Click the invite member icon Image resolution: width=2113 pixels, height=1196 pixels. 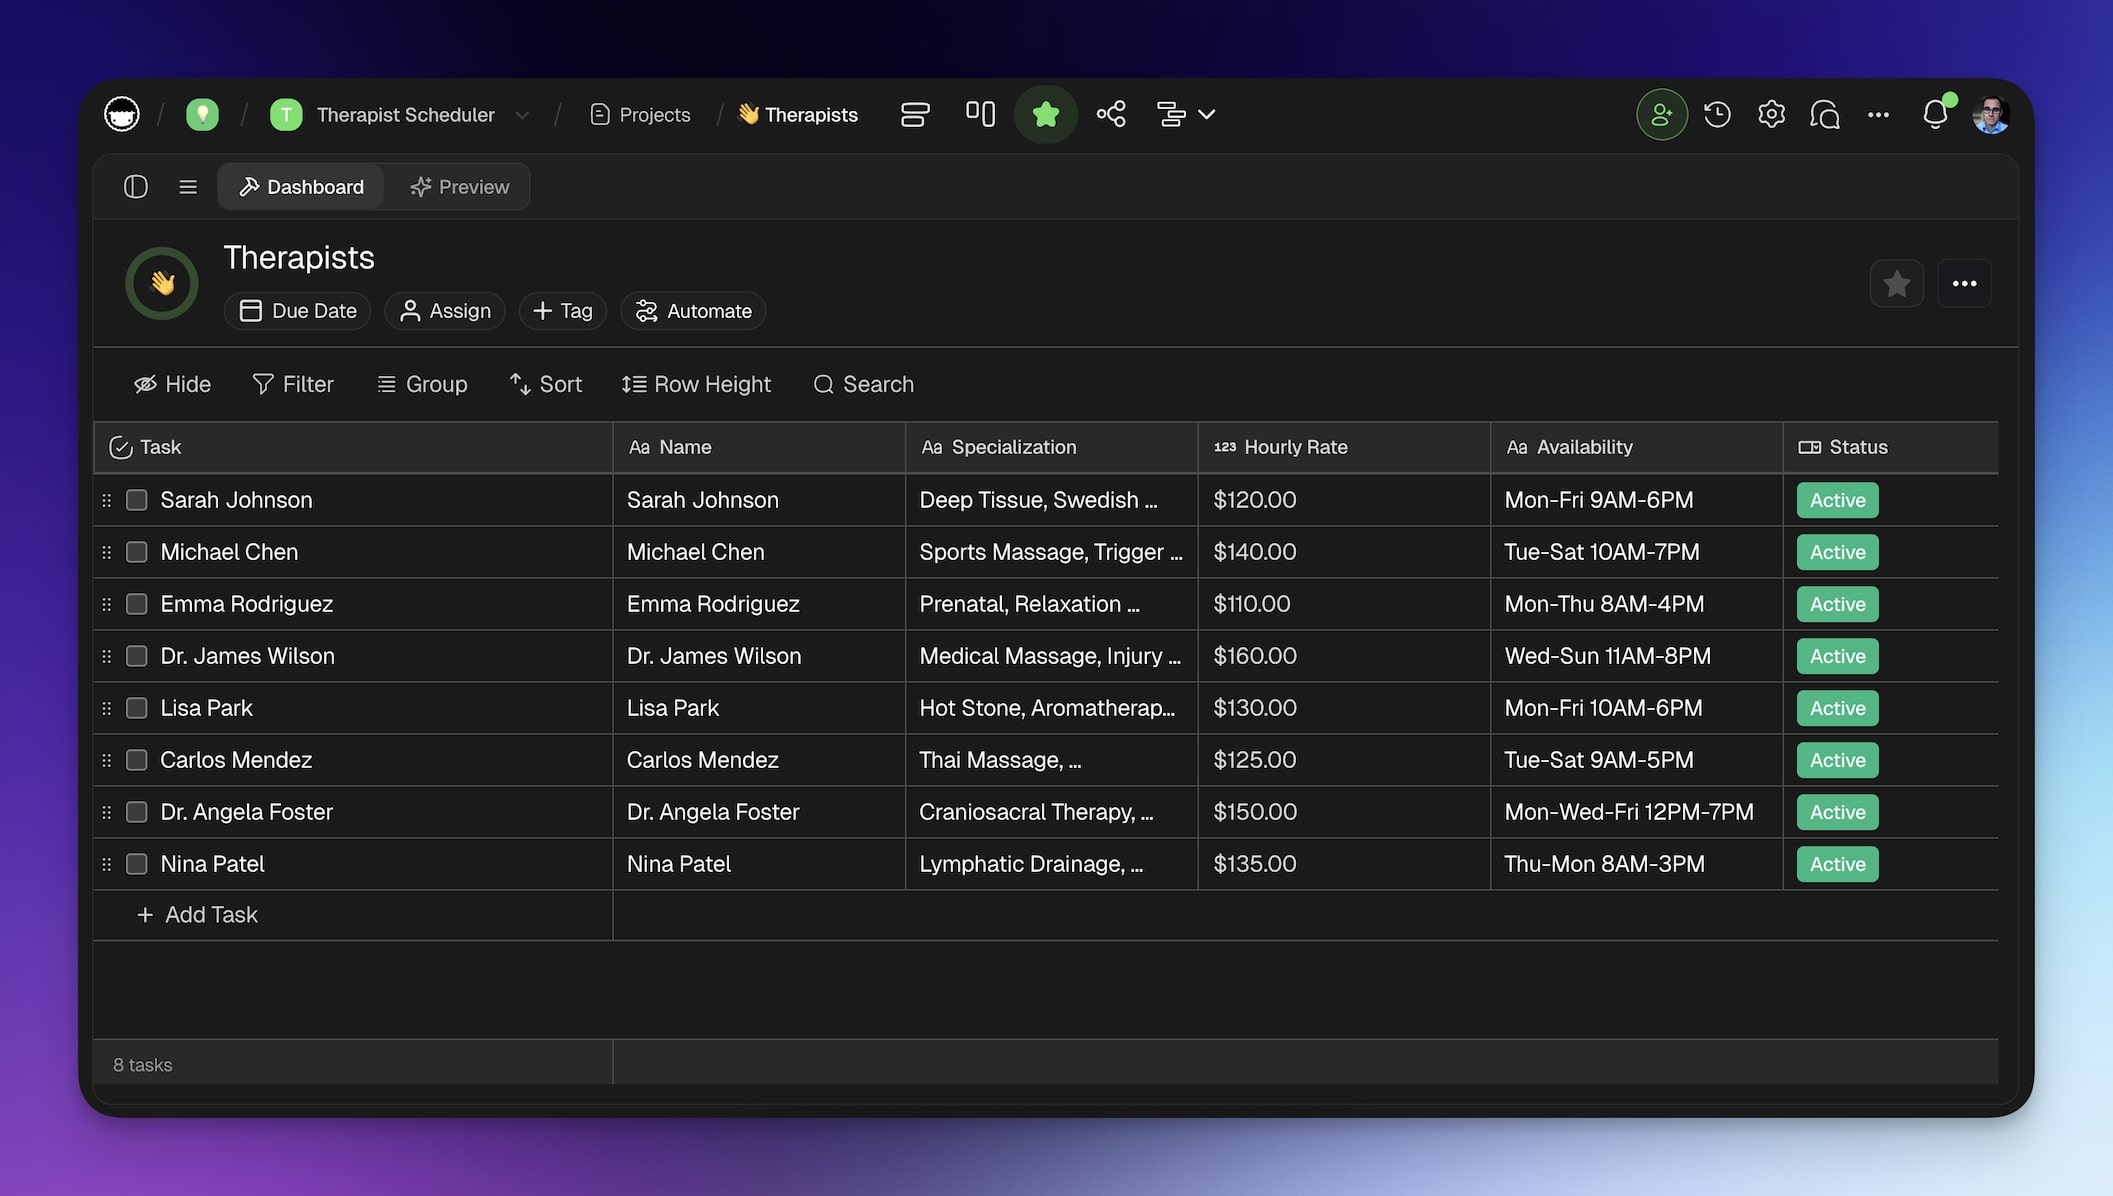[1661, 114]
